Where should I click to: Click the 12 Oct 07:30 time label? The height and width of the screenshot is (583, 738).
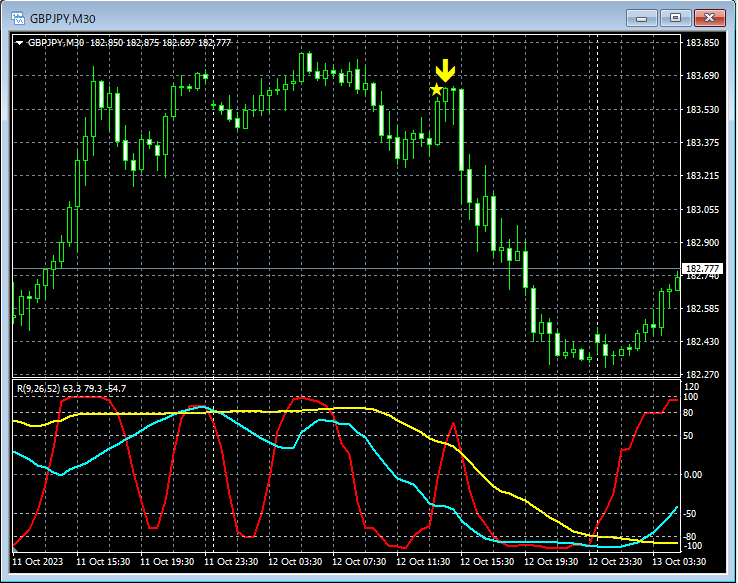[x=359, y=562]
